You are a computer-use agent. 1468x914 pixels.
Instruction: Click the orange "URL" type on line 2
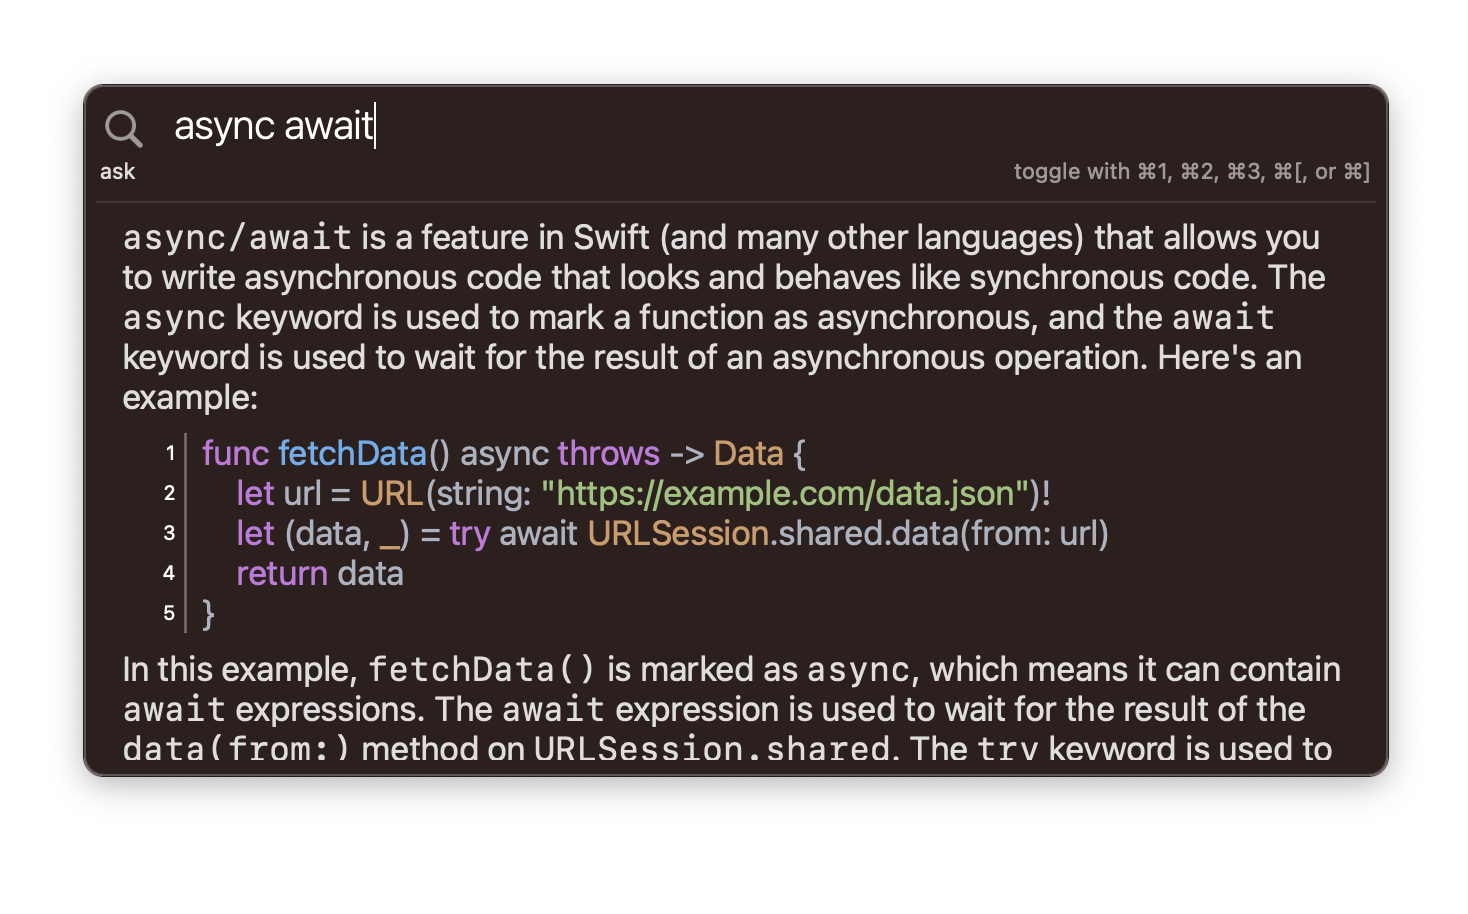(392, 493)
